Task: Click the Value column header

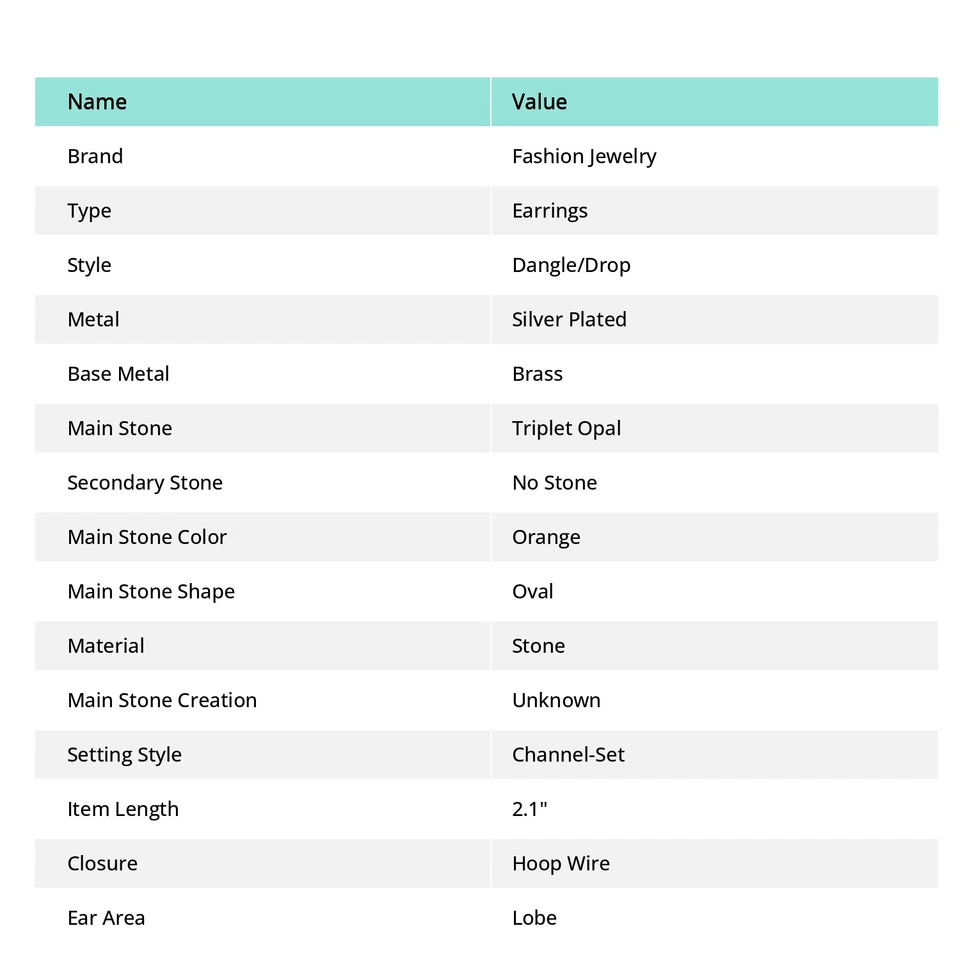Action: point(539,102)
